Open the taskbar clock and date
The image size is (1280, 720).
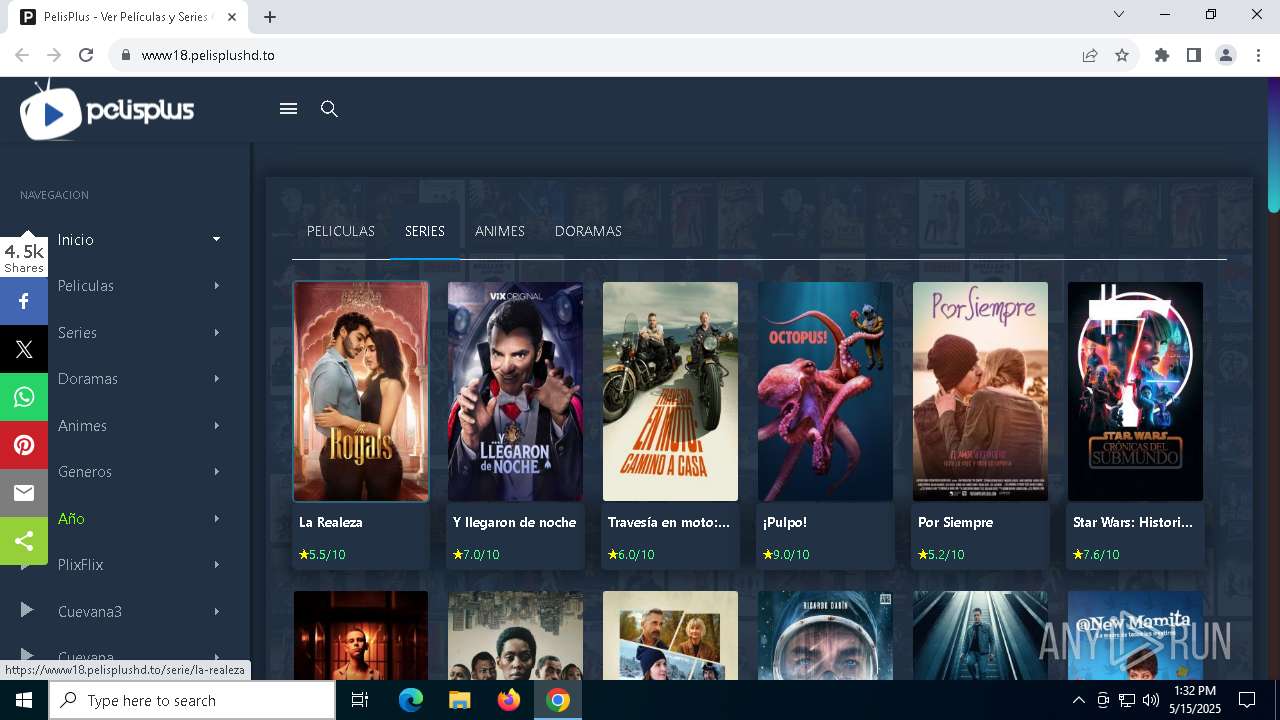pyautogui.click(x=1195, y=700)
